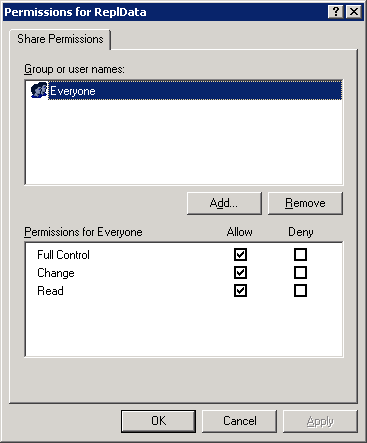Click the help question mark button
The image size is (367, 443).
pyautogui.click(x=336, y=12)
